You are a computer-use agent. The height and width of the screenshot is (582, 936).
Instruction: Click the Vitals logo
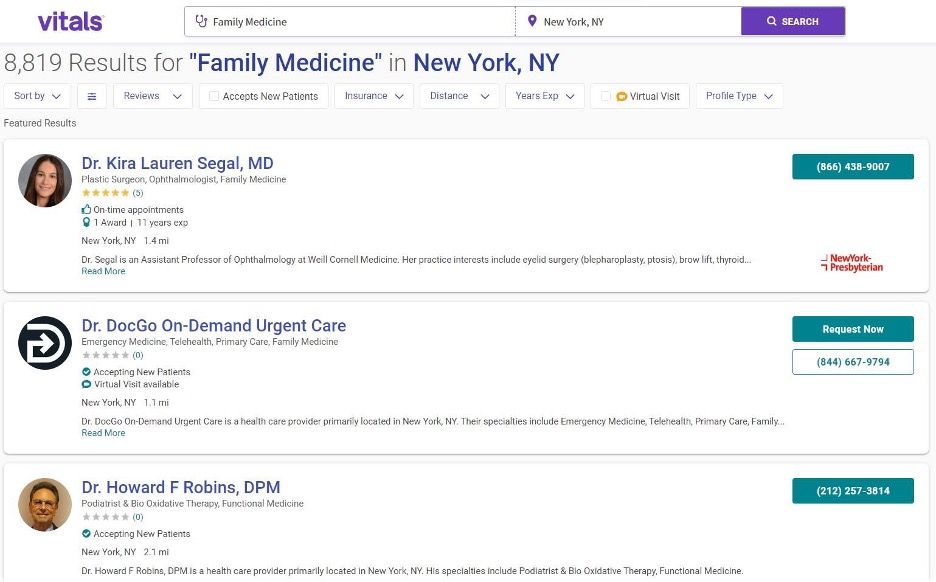(x=70, y=21)
